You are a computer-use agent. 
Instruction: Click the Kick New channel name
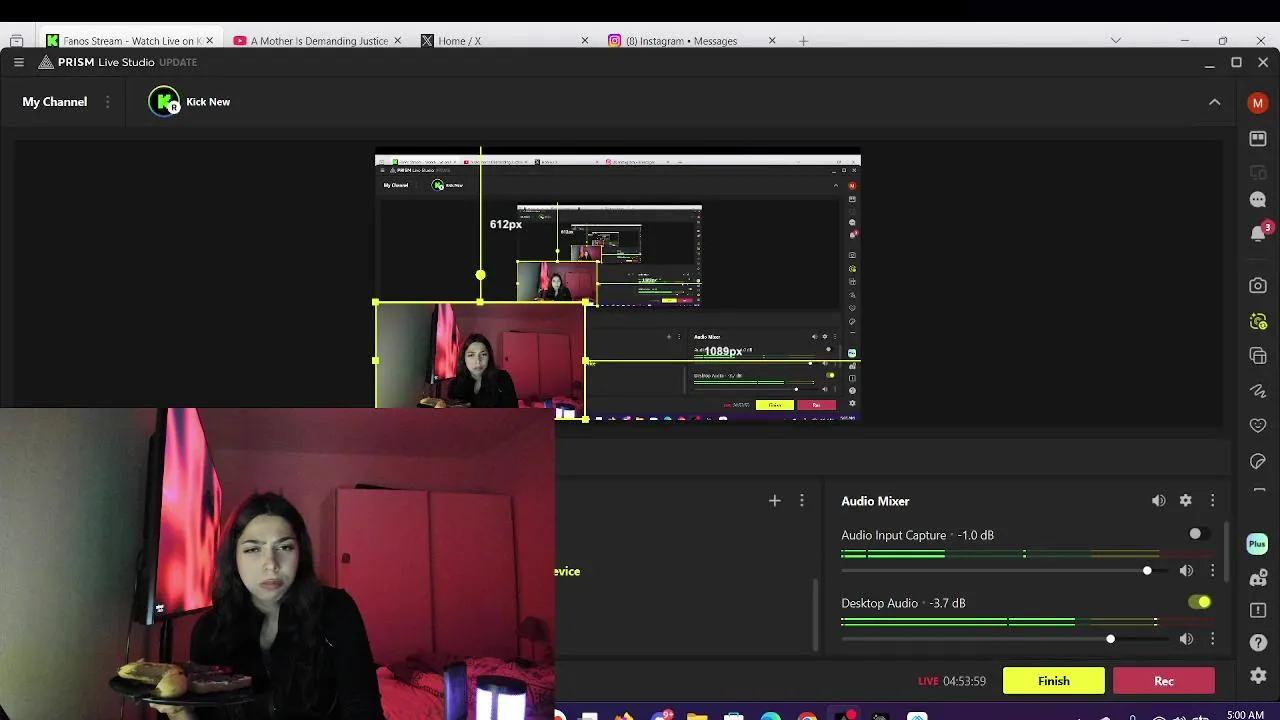click(x=208, y=102)
